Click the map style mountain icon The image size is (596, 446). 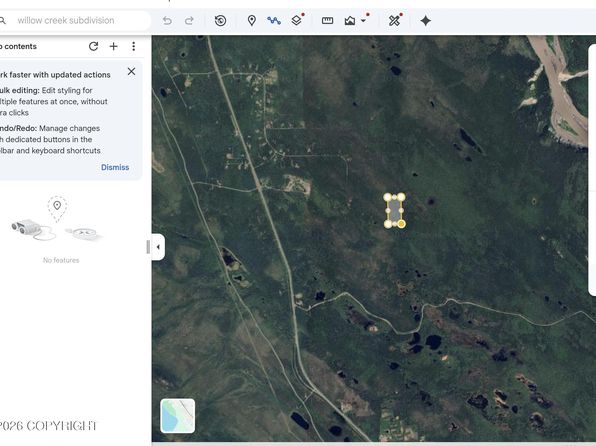click(350, 21)
